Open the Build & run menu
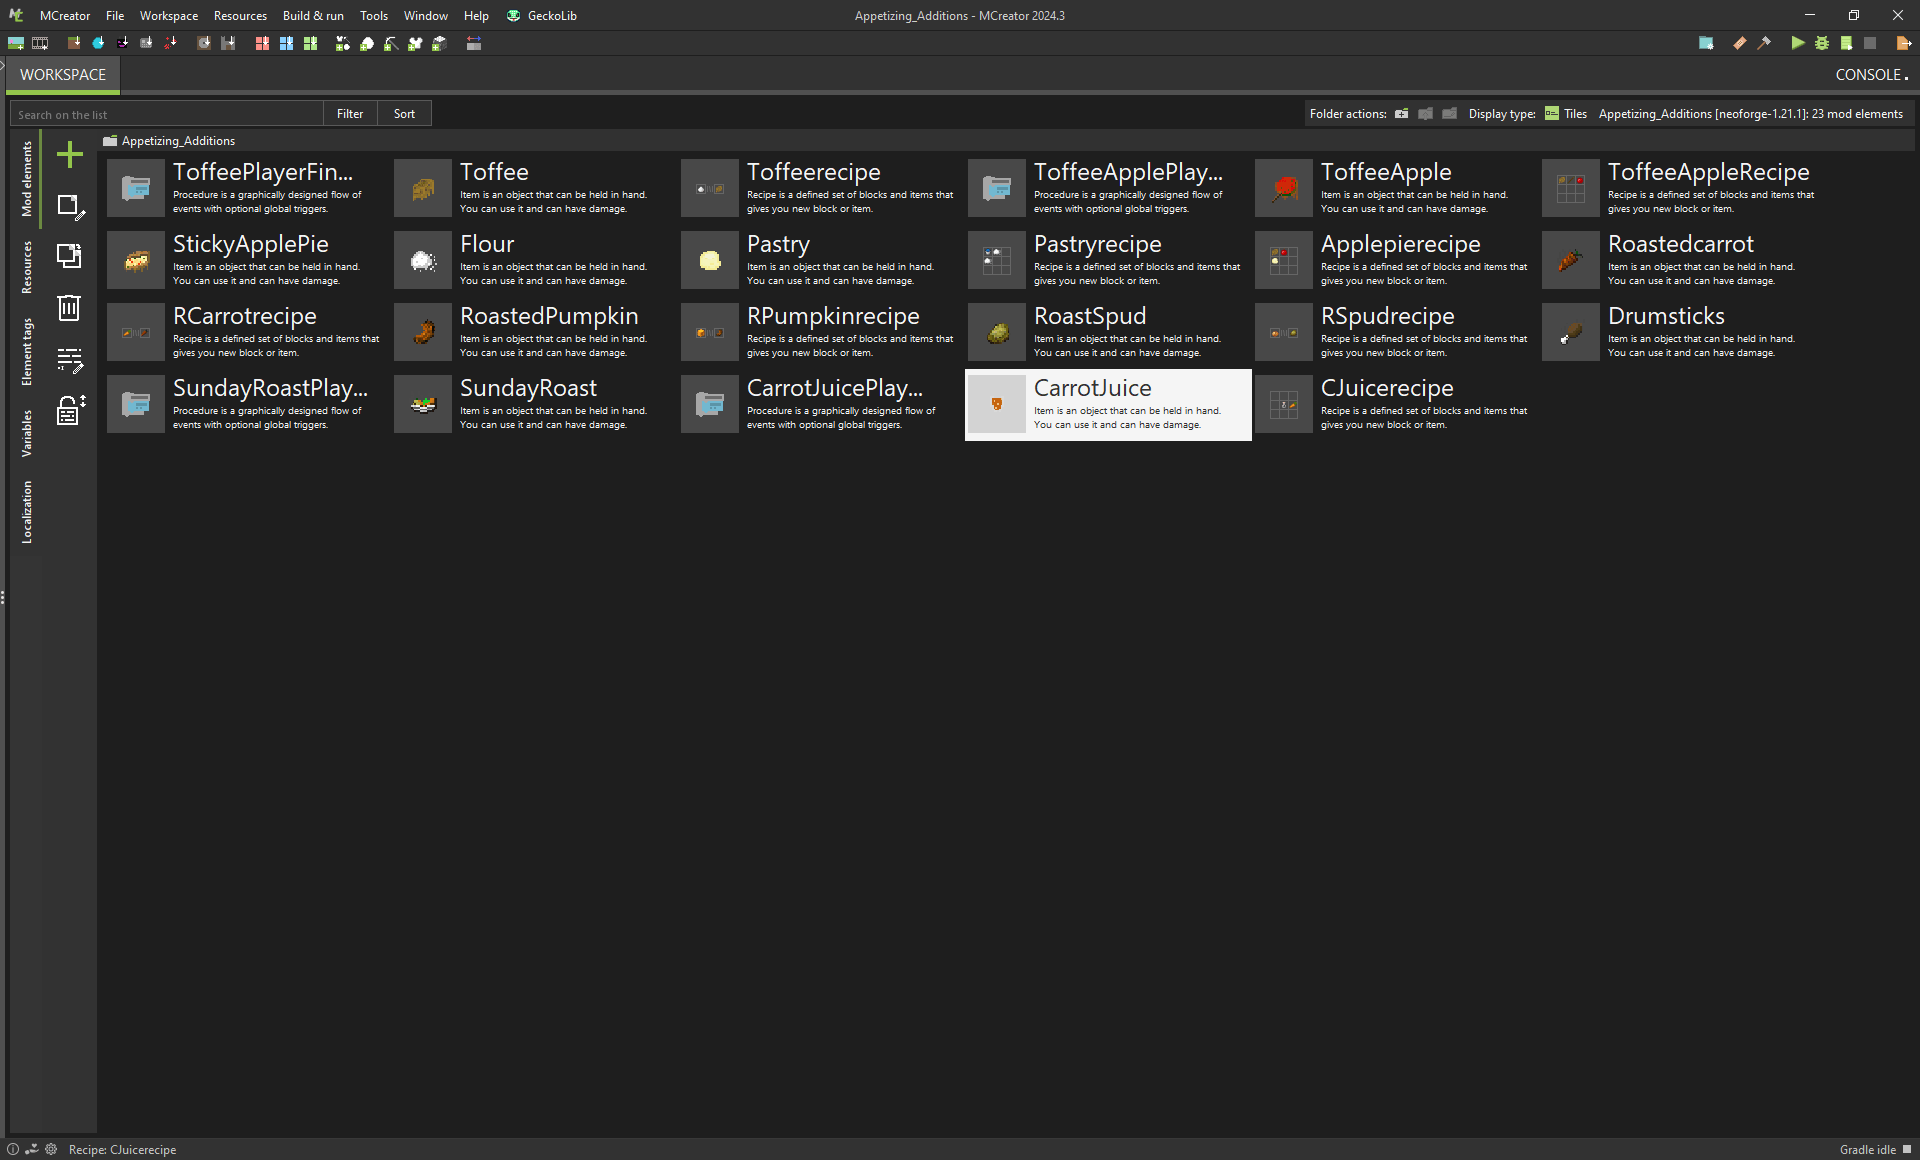The width and height of the screenshot is (1920, 1160). tap(312, 16)
